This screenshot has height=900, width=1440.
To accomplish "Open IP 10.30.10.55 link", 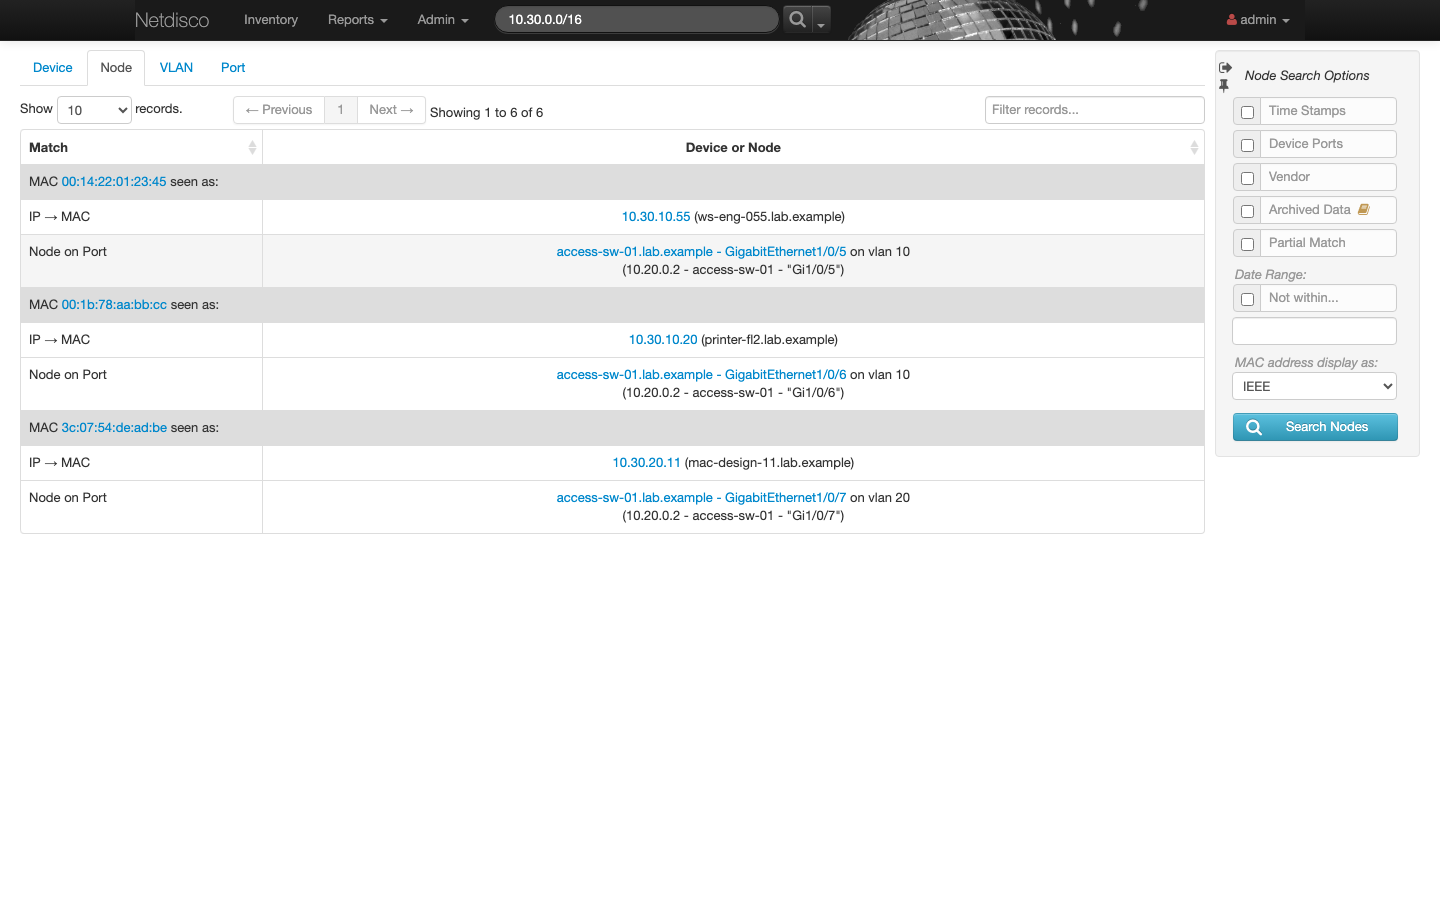I will pyautogui.click(x=656, y=217).
